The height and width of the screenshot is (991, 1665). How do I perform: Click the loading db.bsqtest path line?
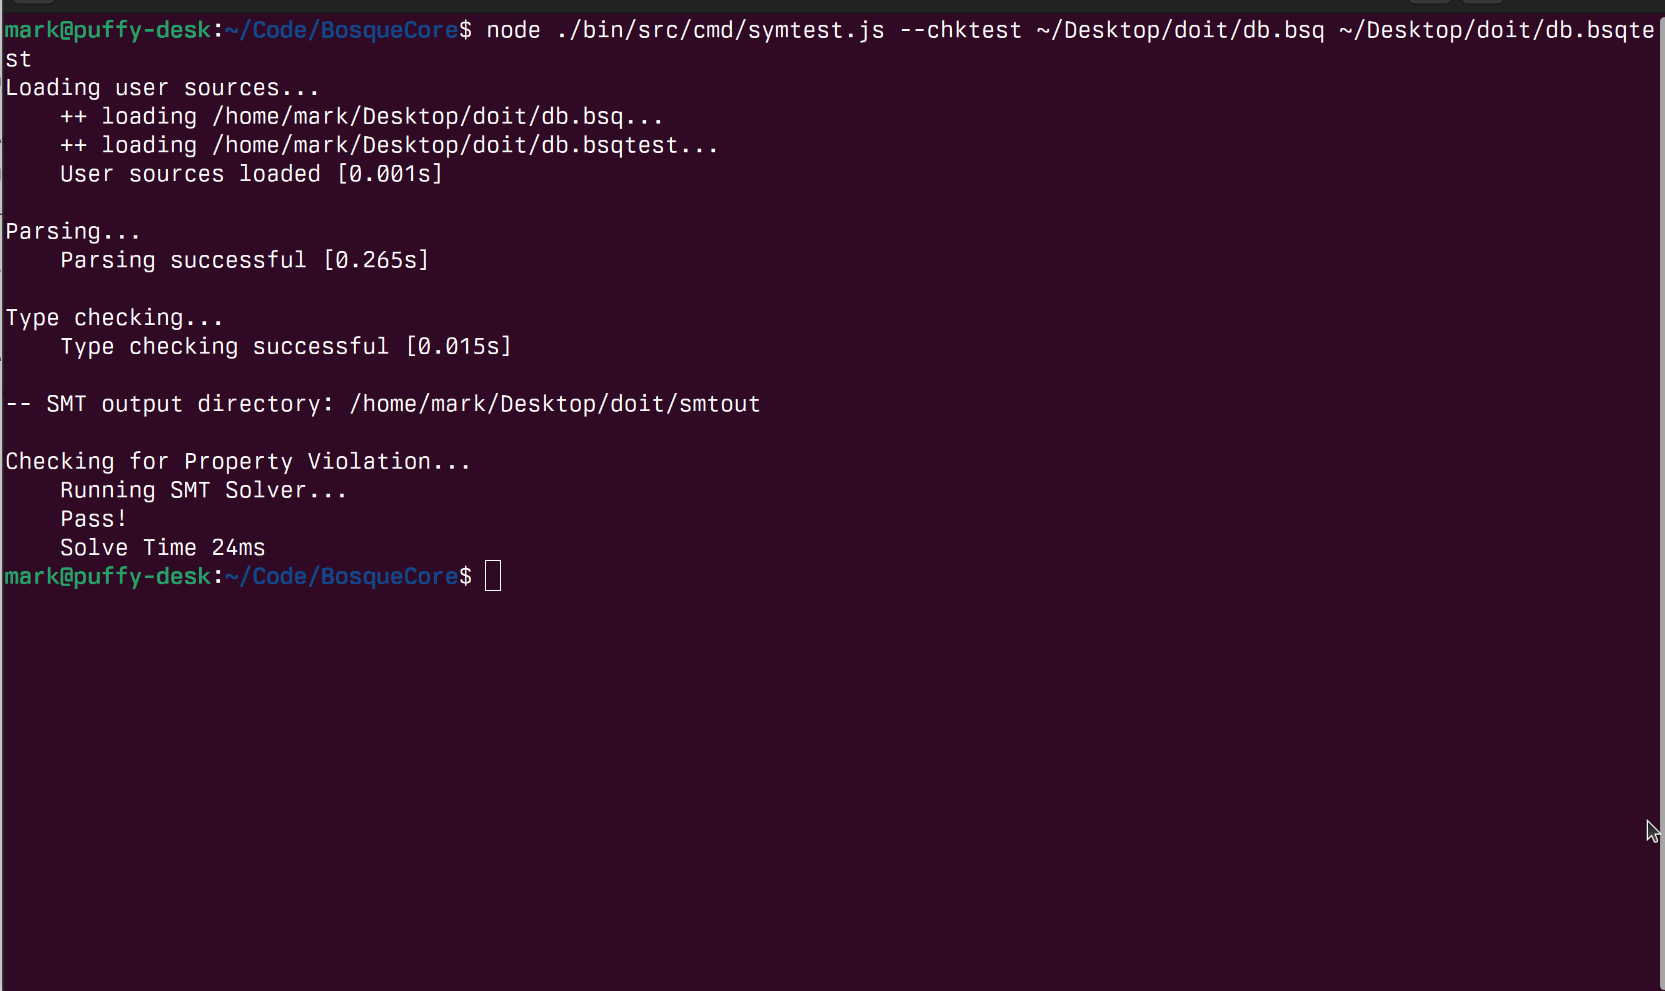click(x=388, y=145)
